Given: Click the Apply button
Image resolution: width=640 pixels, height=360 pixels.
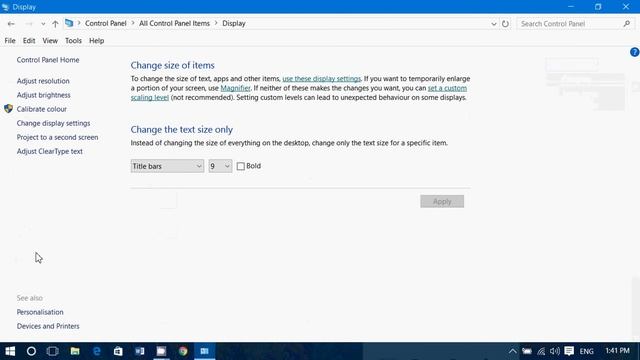Looking at the screenshot, I should tap(442, 201).
